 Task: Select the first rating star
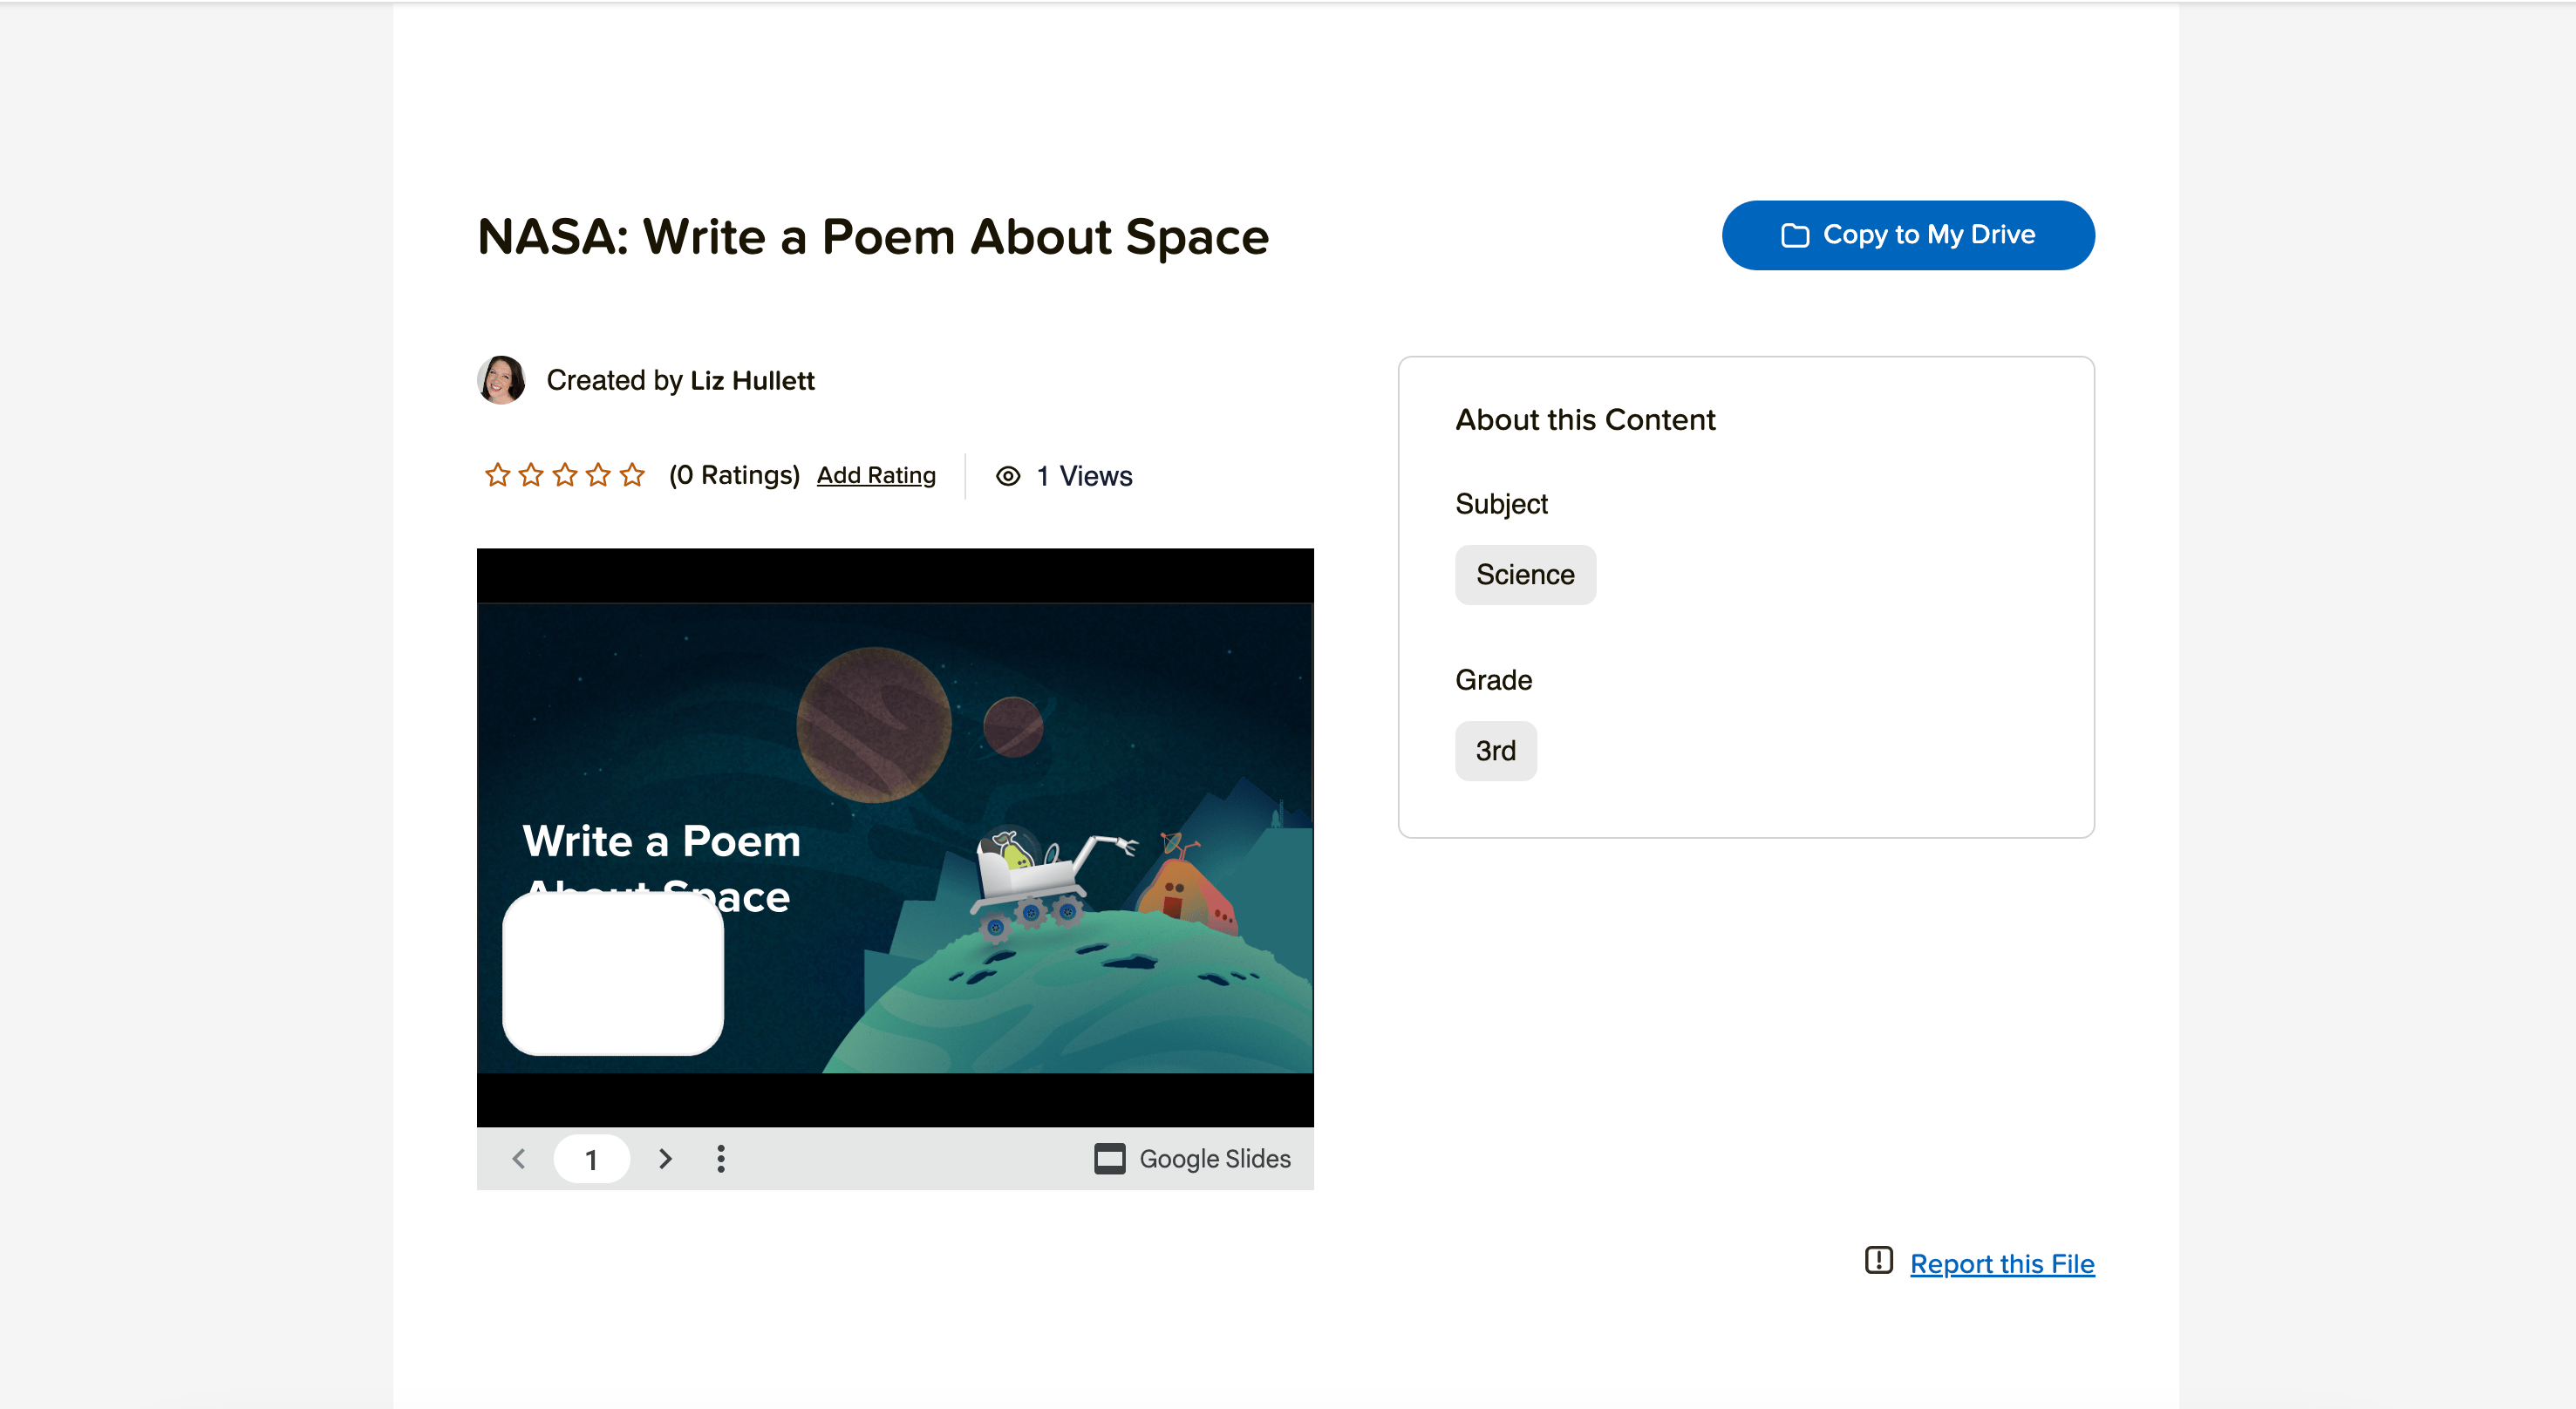tap(497, 475)
